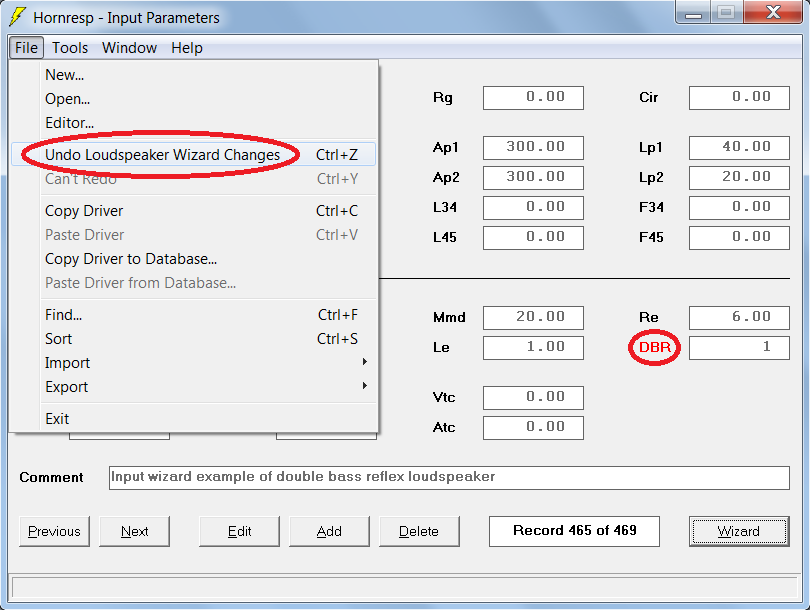Image resolution: width=810 pixels, height=610 pixels.
Task: Click the disabled Can't Redo entry
Action: coord(193,179)
